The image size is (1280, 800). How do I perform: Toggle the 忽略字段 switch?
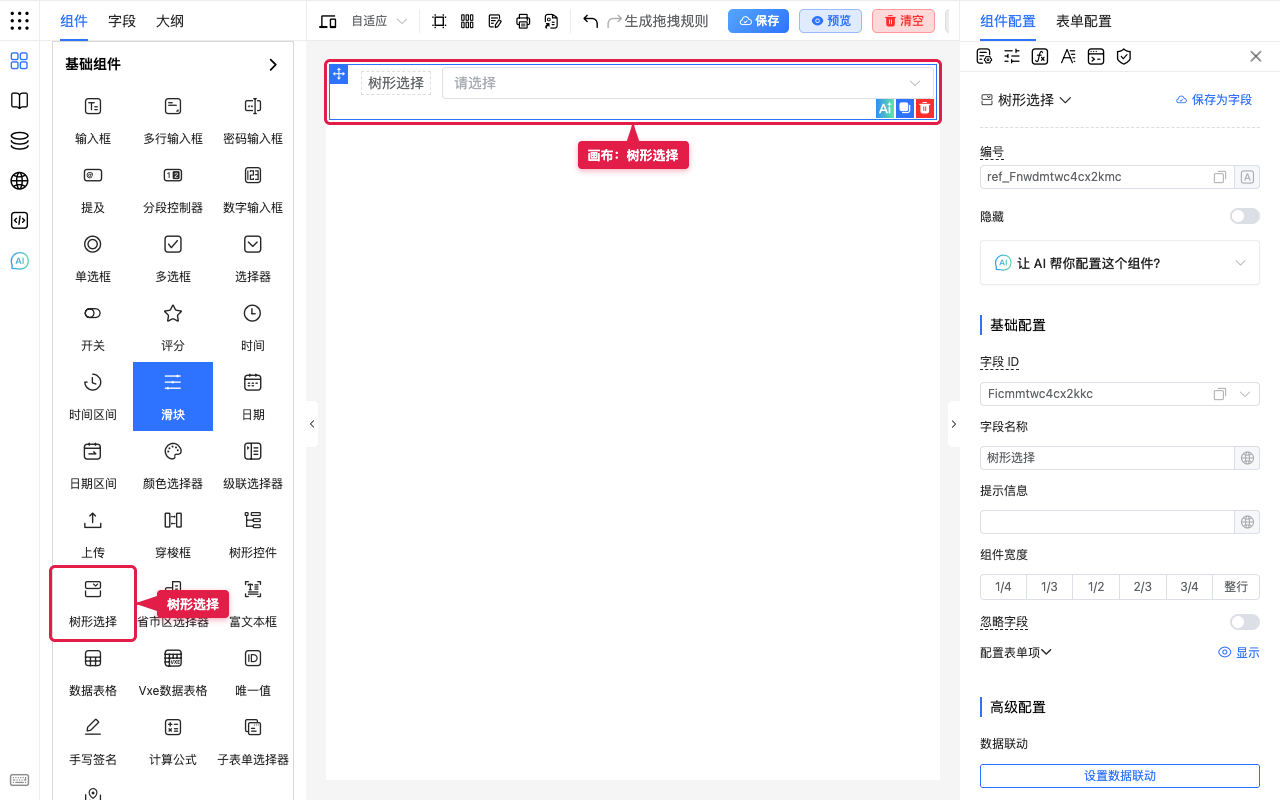pos(1245,622)
